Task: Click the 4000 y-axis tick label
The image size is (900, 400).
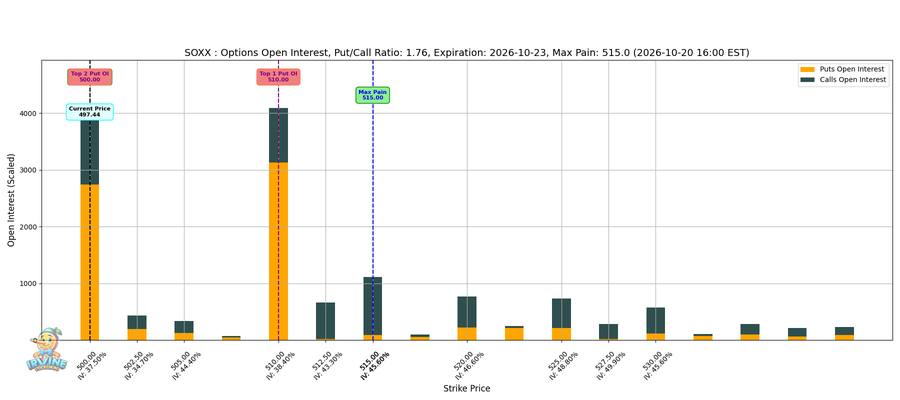Action: tap(29, 114)
